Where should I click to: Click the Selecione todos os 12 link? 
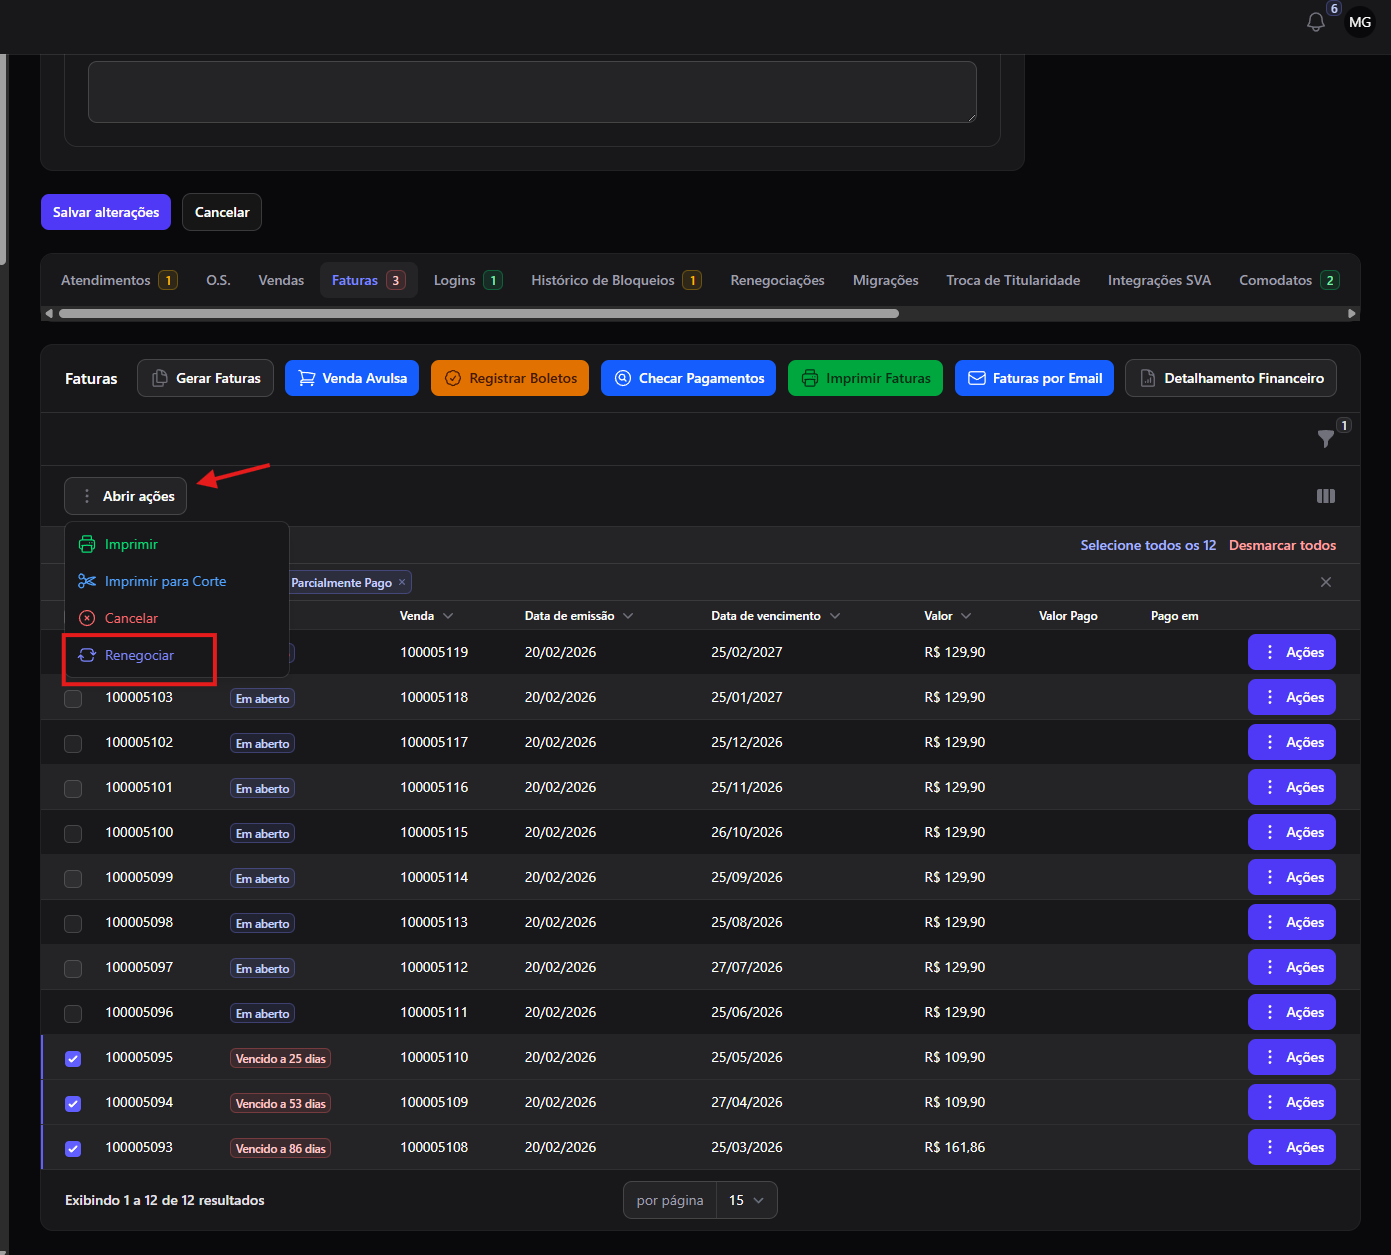point(1148,545)
